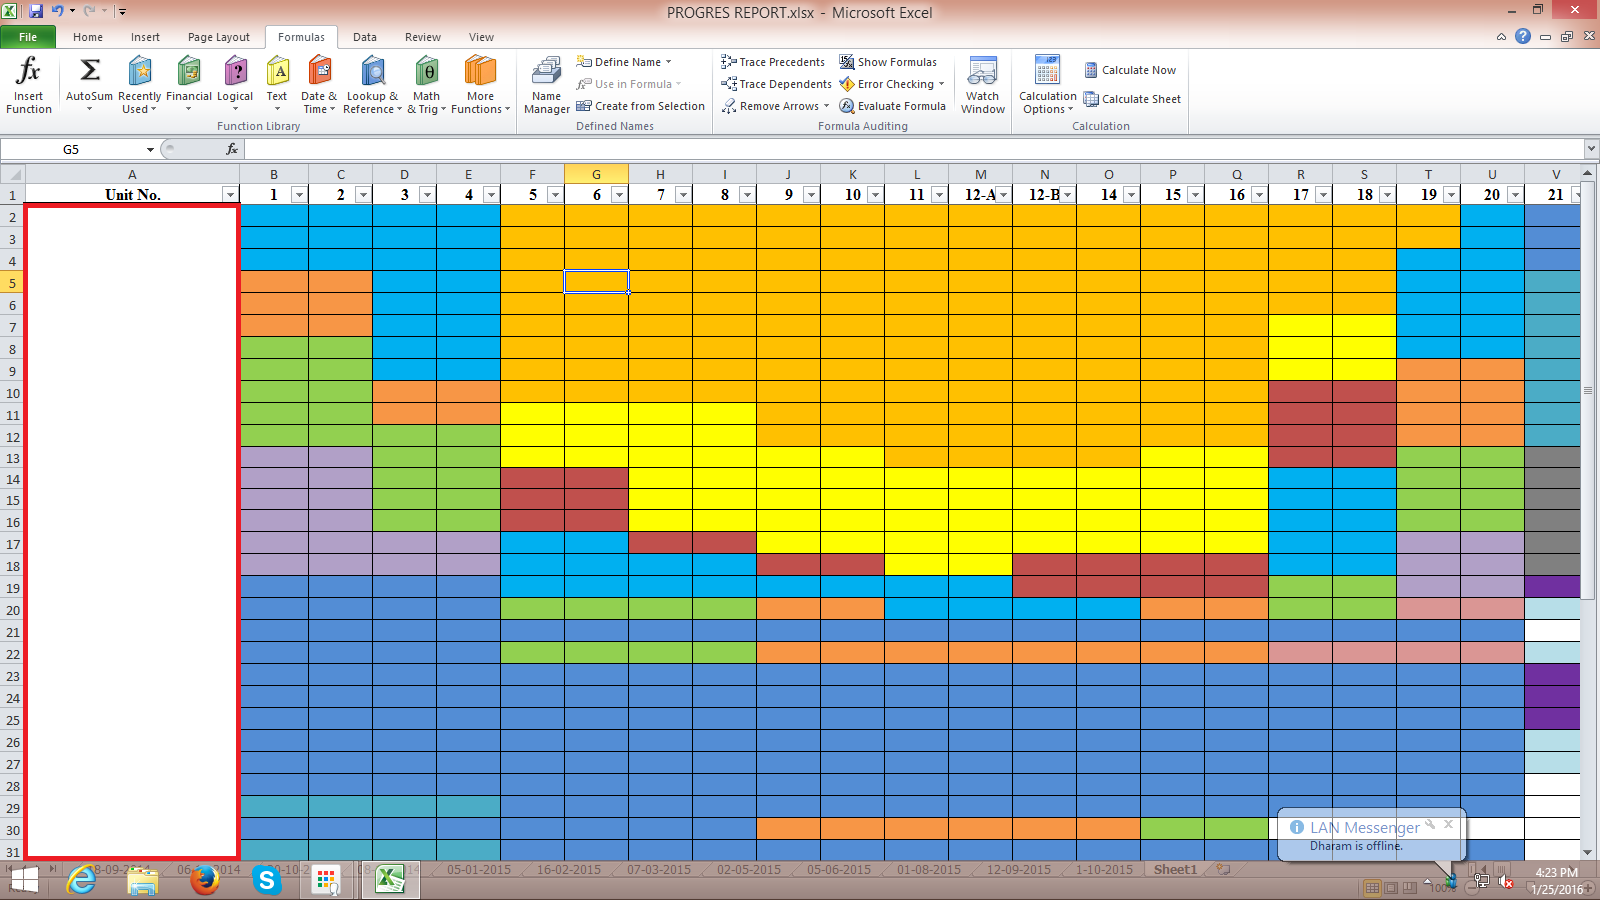Launch Firefox from the taskbar
This screenshot has height=900, width=1600.
[205, 880]
